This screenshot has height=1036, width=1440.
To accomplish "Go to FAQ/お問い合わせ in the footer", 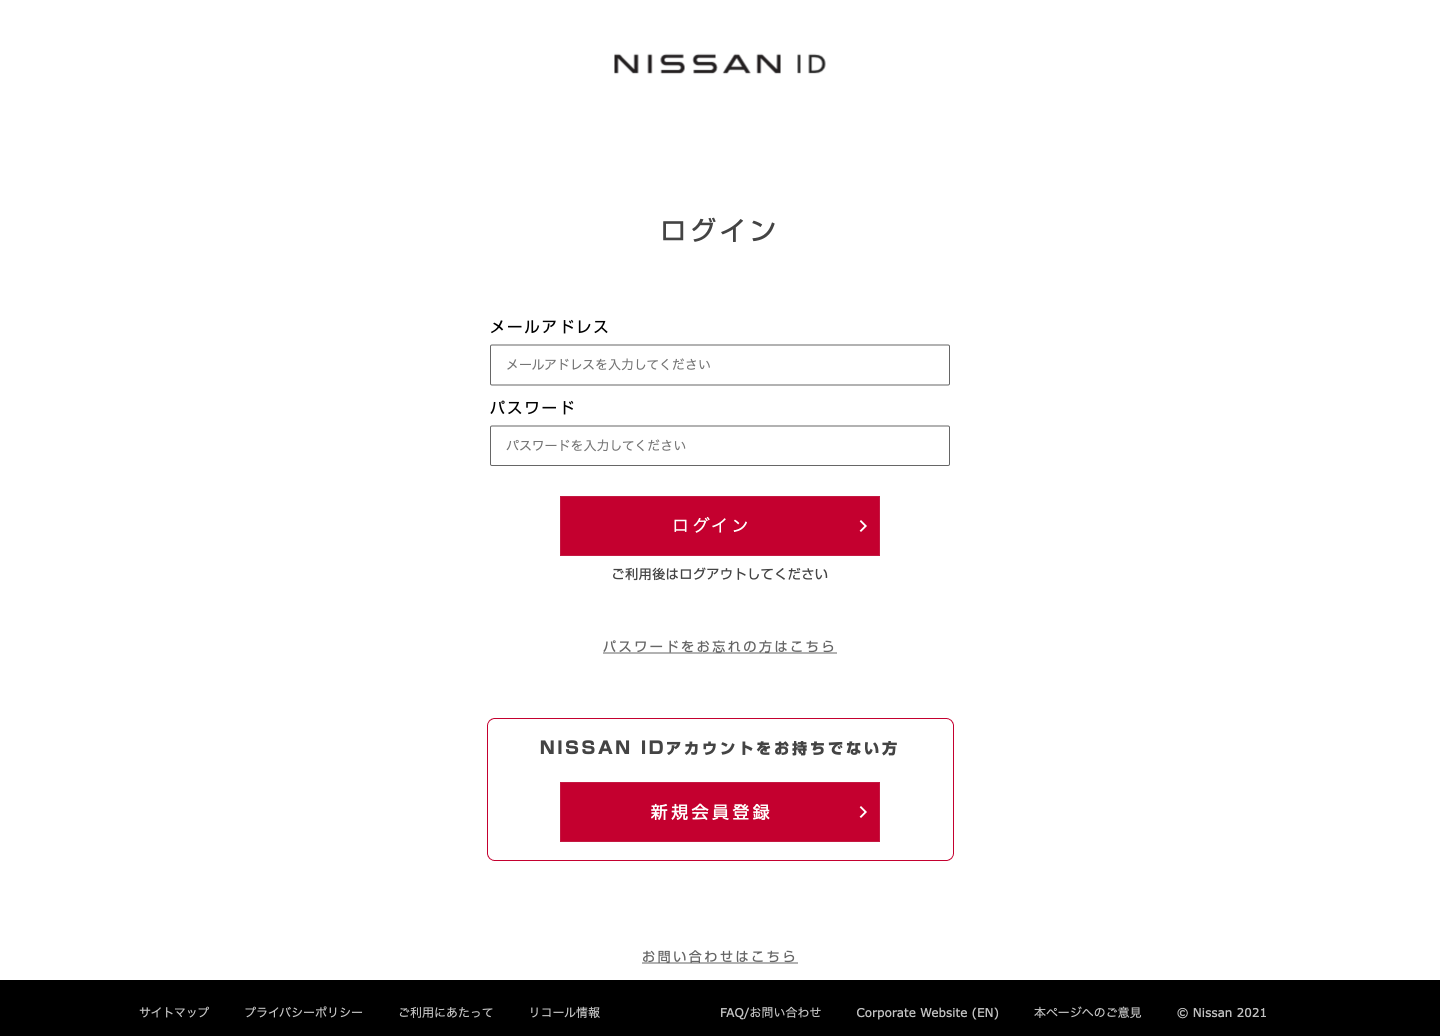I will click(x=770, y=1013).
